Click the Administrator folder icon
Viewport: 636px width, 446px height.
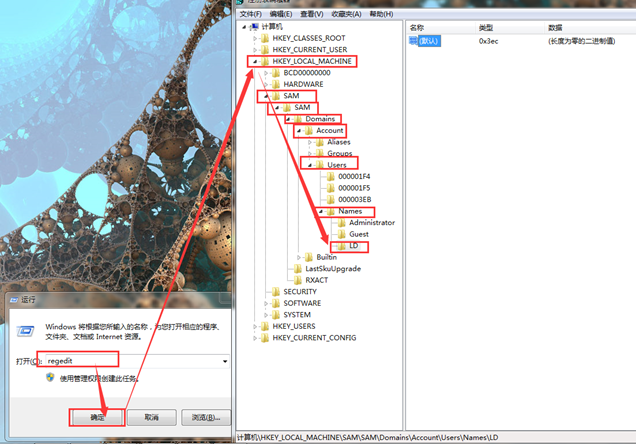tap(342, 223)
